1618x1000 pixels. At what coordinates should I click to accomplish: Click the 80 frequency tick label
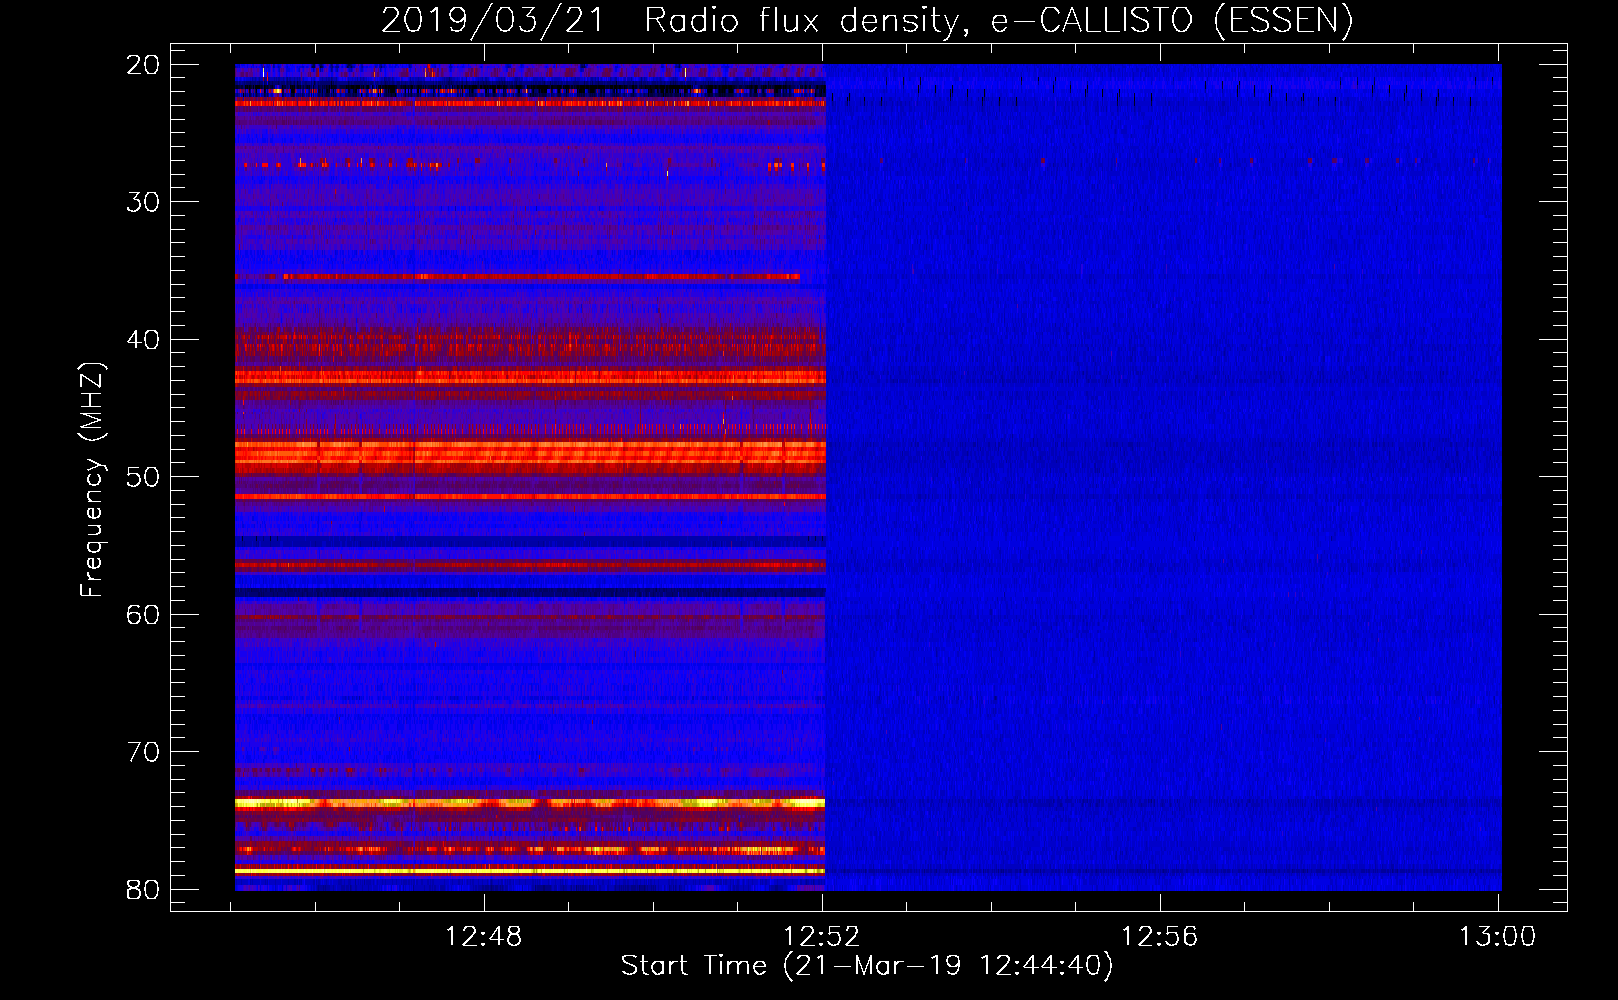click(x=143, y=890)
